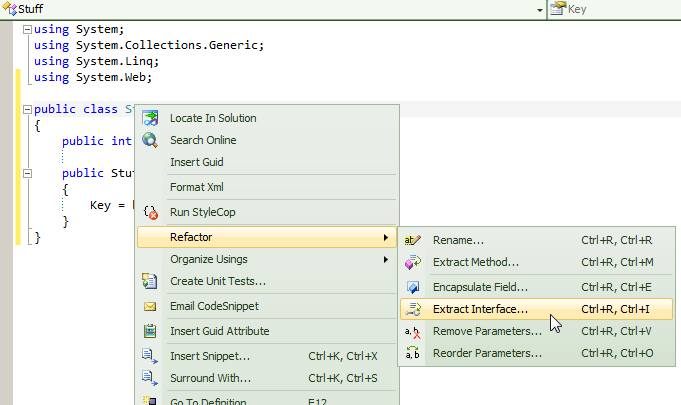The height and width of the screenshot is (405, 681).
Task: Click the Rename refactor icon
Action: (x=413, y=240)
